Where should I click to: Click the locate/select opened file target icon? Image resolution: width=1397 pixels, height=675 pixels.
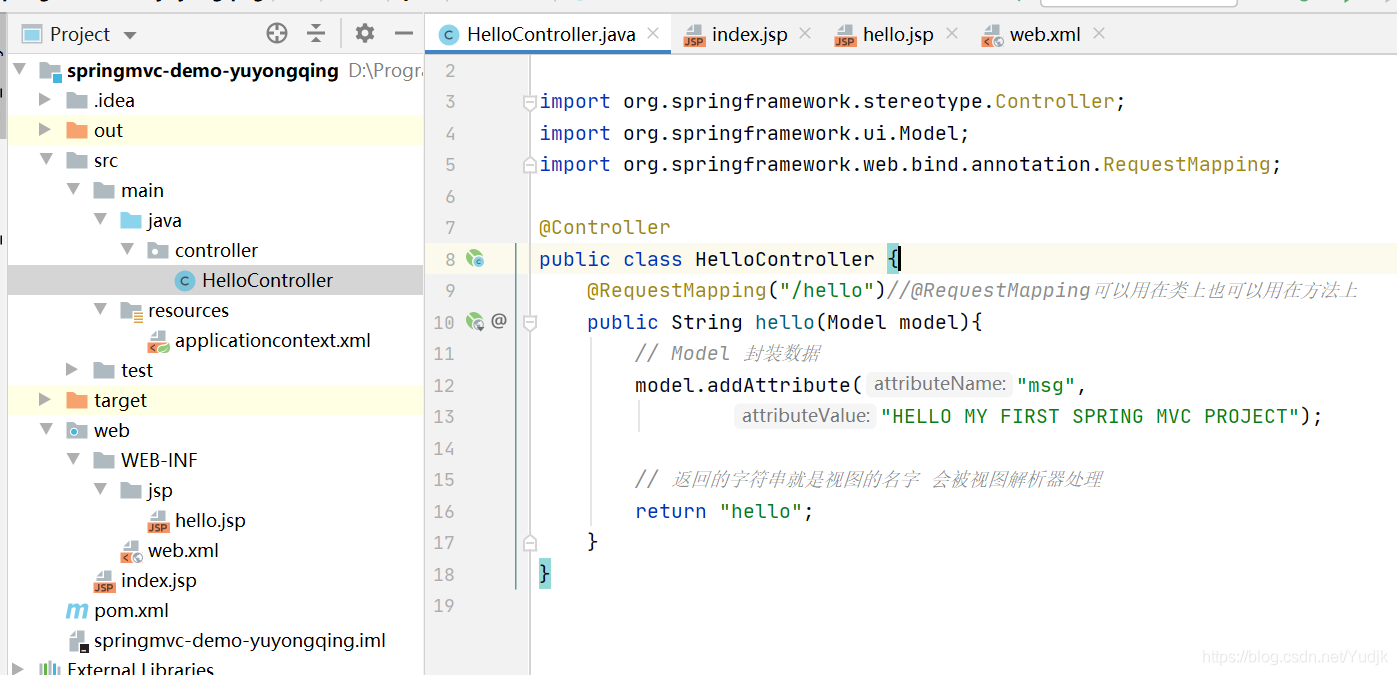tap(277, 34)
